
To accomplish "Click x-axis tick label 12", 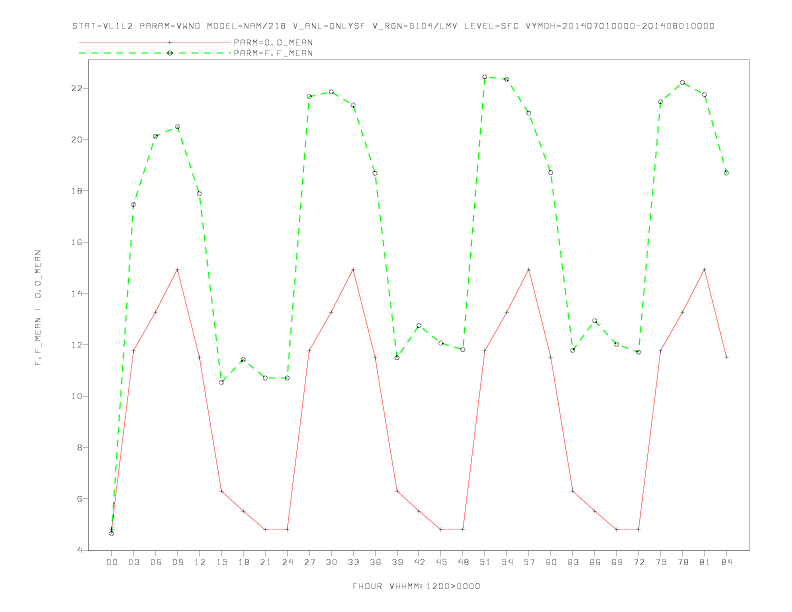I will 200,562.
